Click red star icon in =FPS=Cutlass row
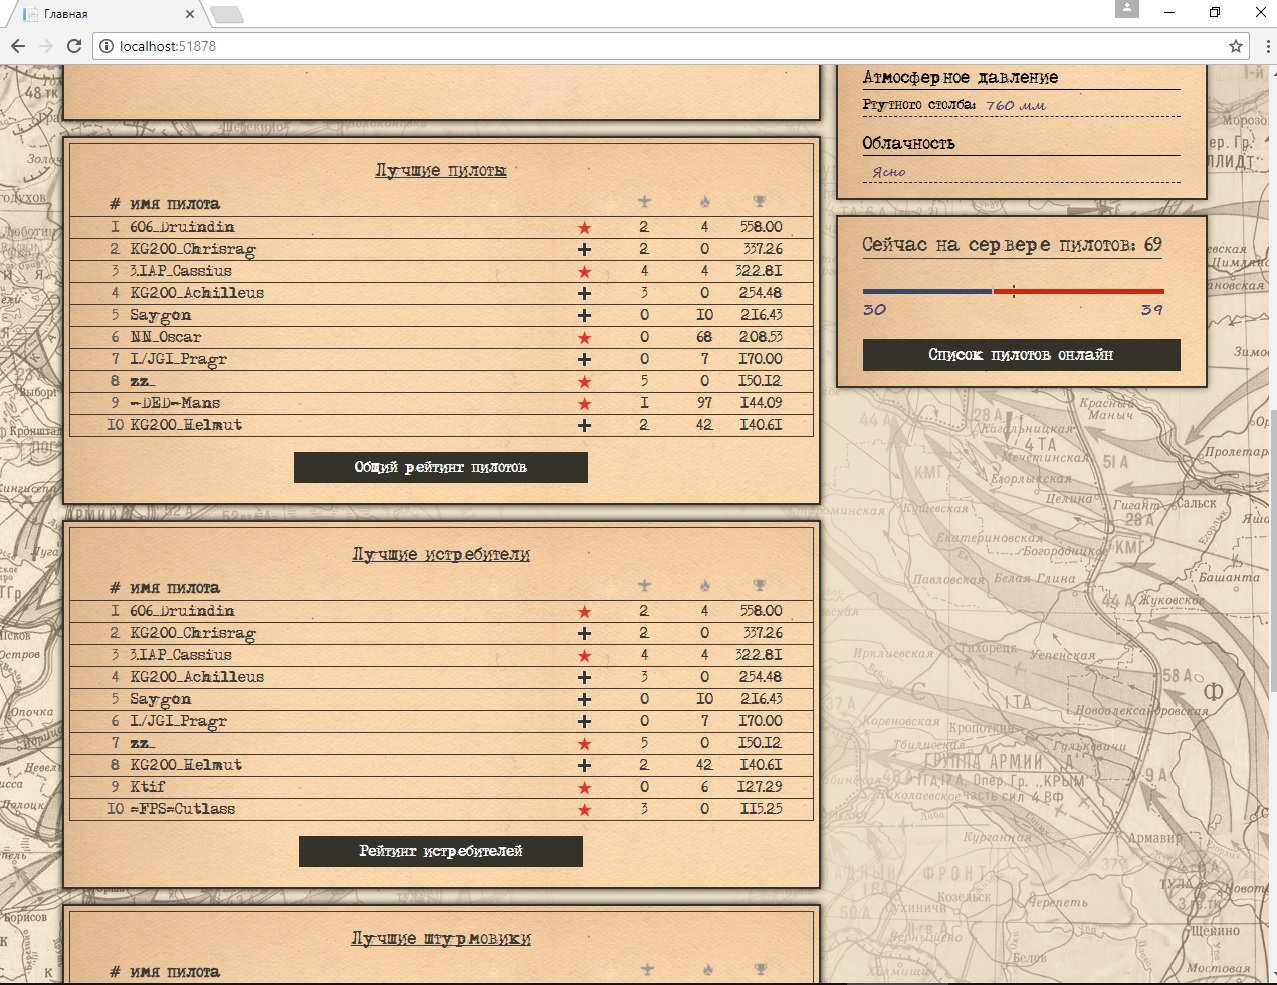This screenshot has width=1277, height=985. click(585, 810)
